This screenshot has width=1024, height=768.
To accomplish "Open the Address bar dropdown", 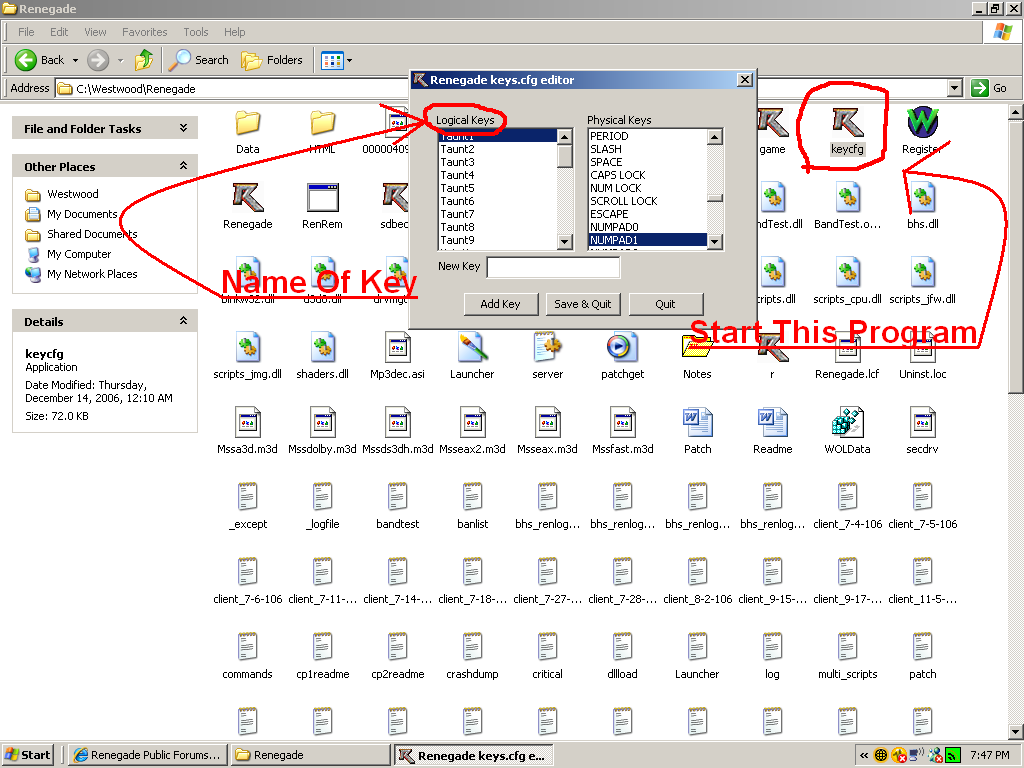I will [x=954, y=88].
